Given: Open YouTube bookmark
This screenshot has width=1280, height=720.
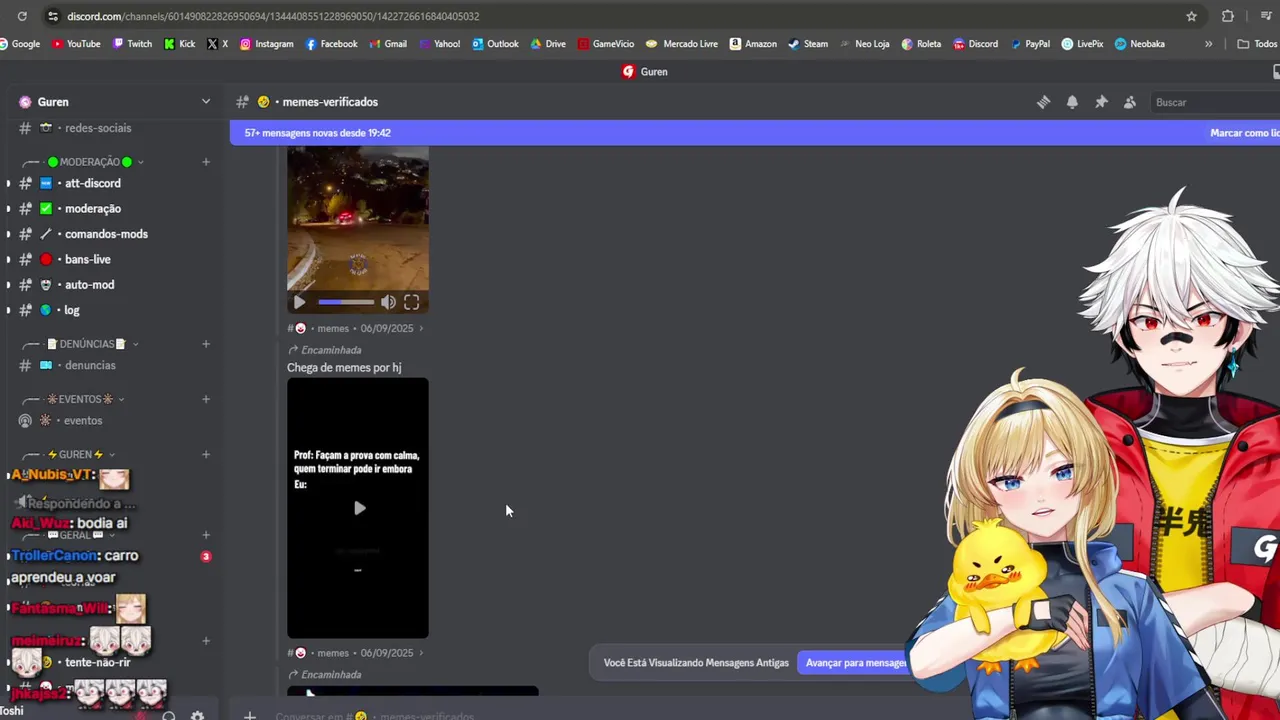Looking at the screenshot, I should pyautogui.click(x=76, y=44).
